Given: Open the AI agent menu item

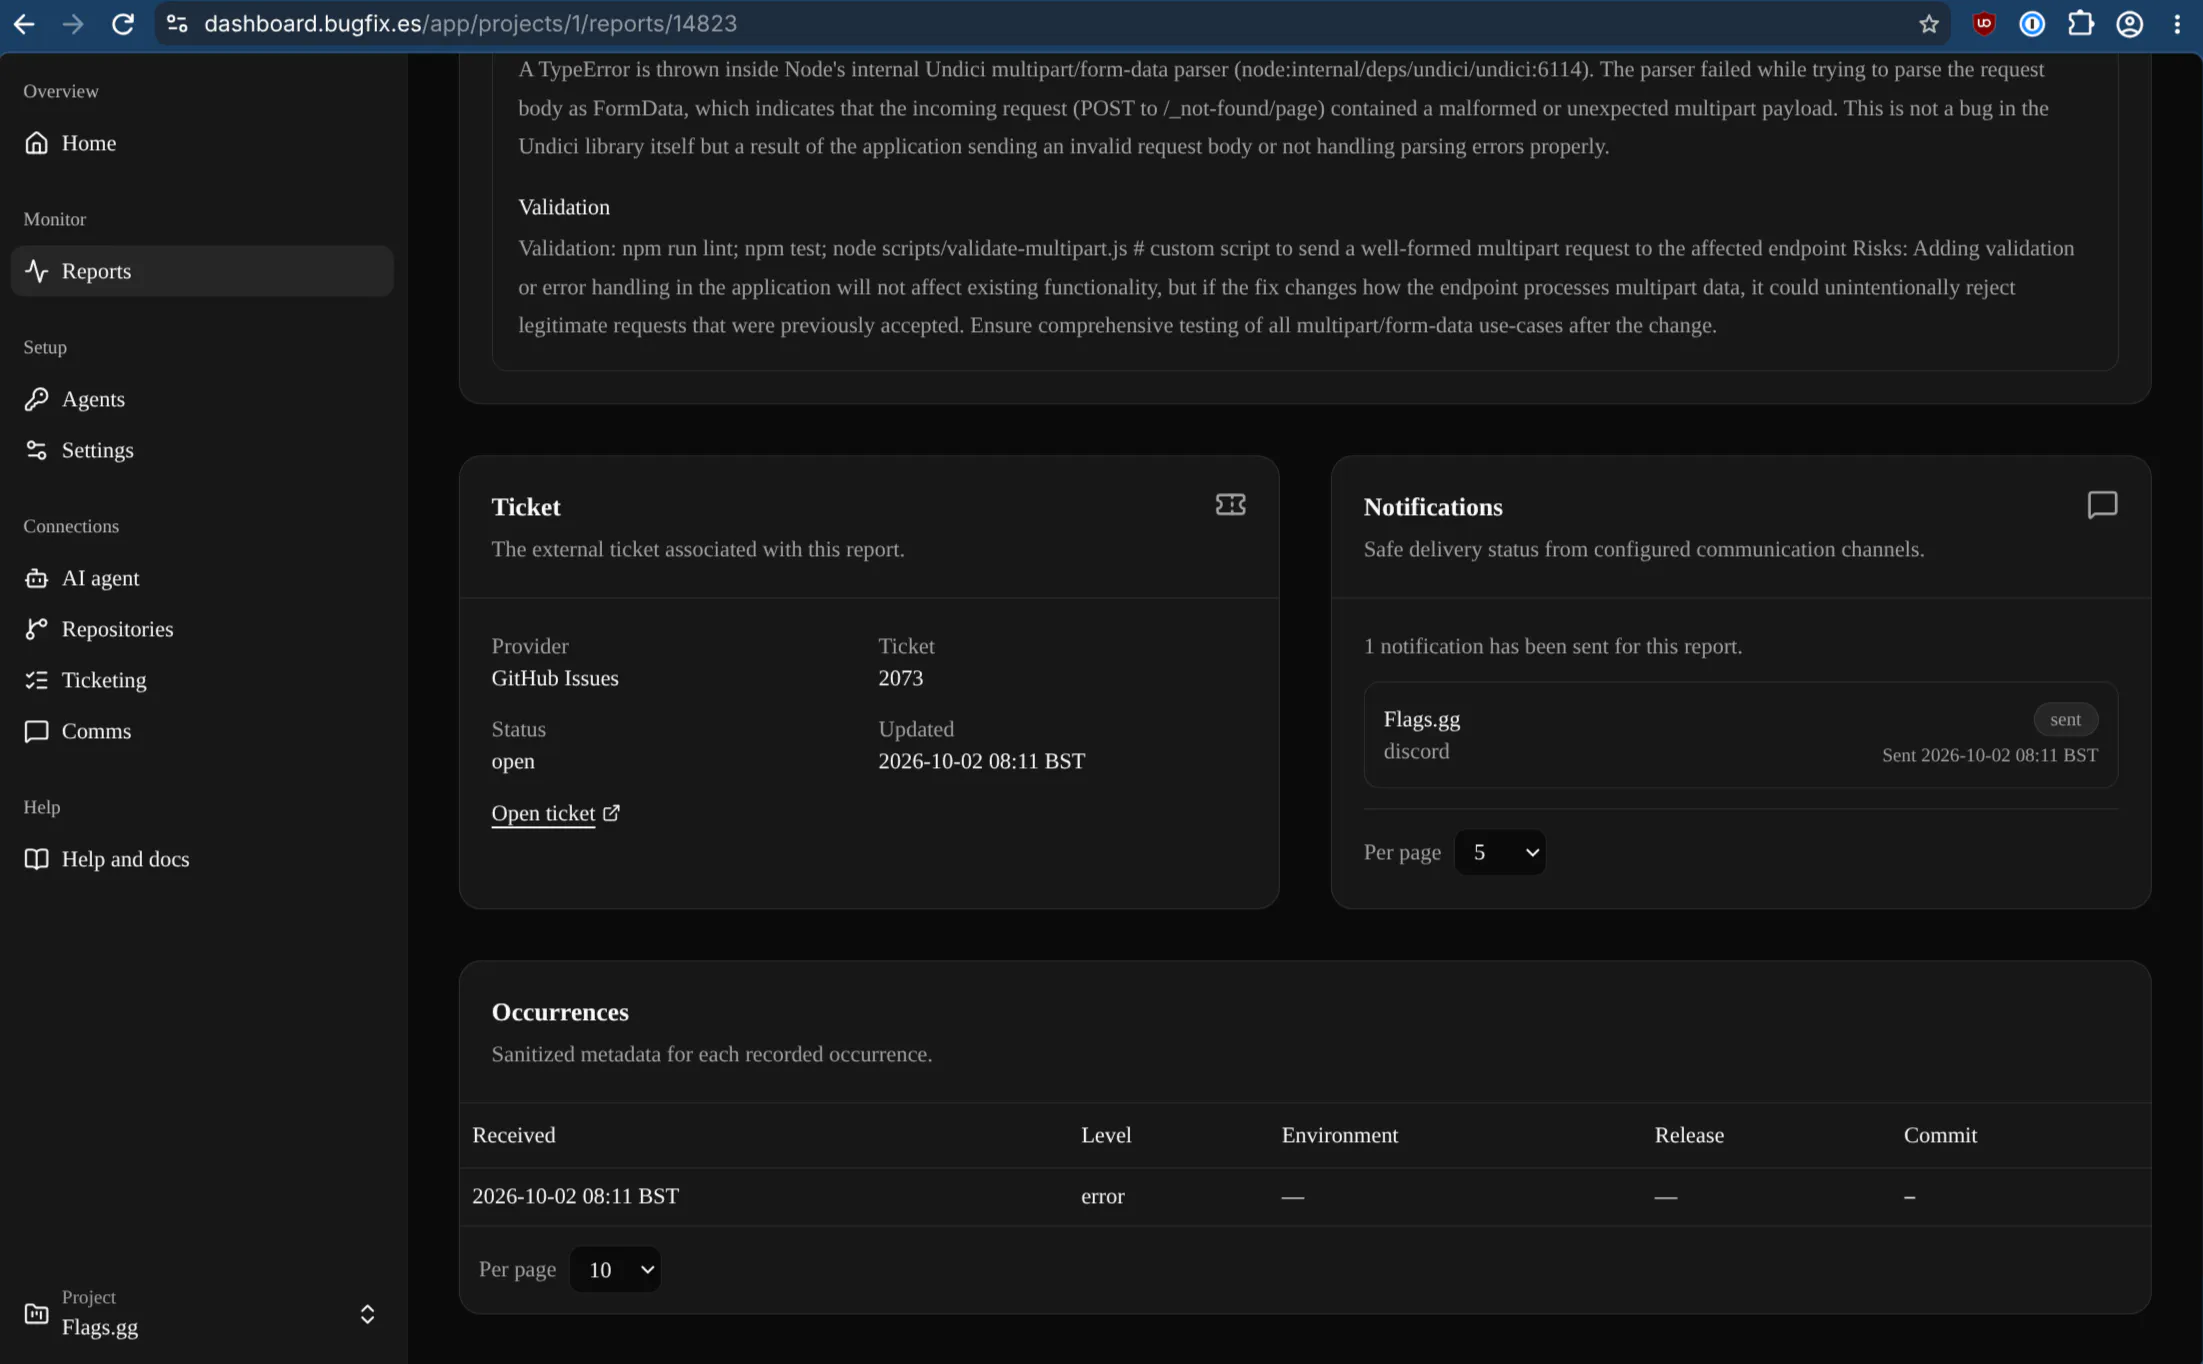Looking at the screenshot, I should click(202, 578).
